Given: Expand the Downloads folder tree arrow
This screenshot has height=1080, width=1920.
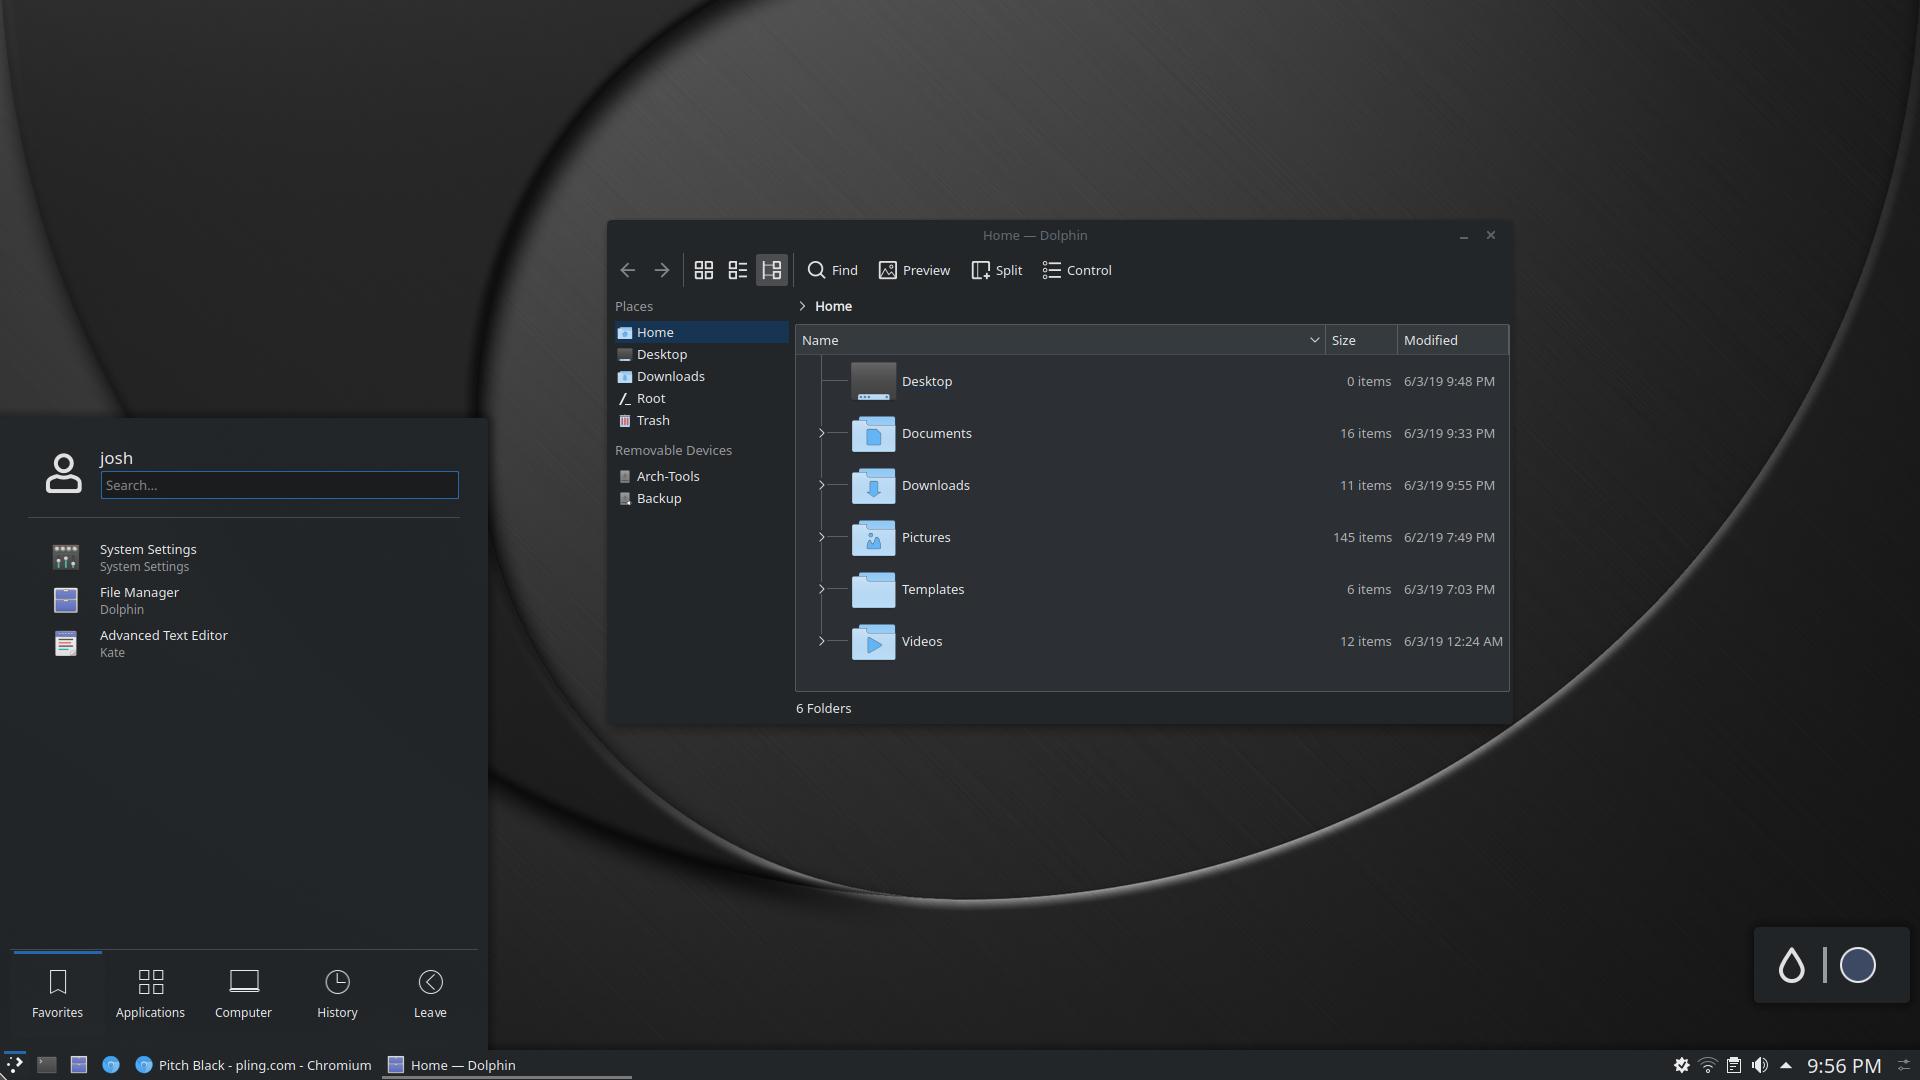Looking at the screenshot, I should coord(822,485).
